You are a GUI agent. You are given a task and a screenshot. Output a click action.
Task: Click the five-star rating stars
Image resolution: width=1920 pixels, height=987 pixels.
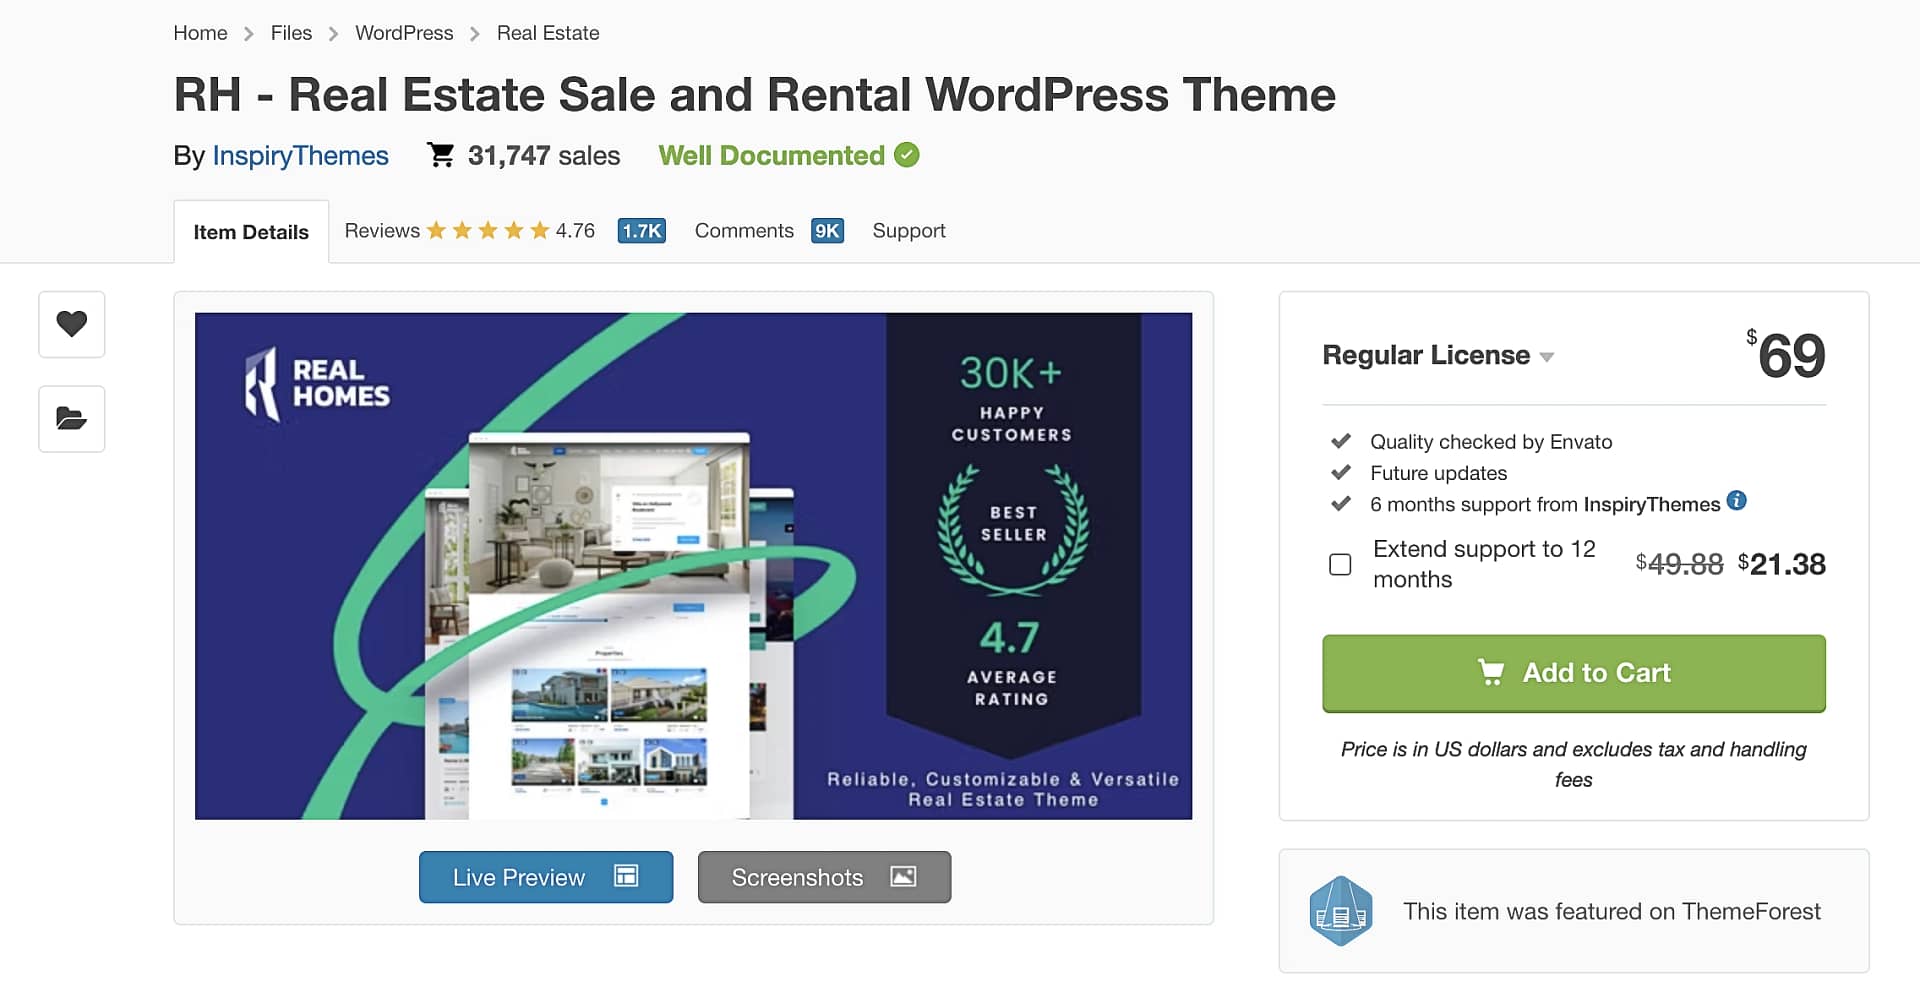[488, 231]
